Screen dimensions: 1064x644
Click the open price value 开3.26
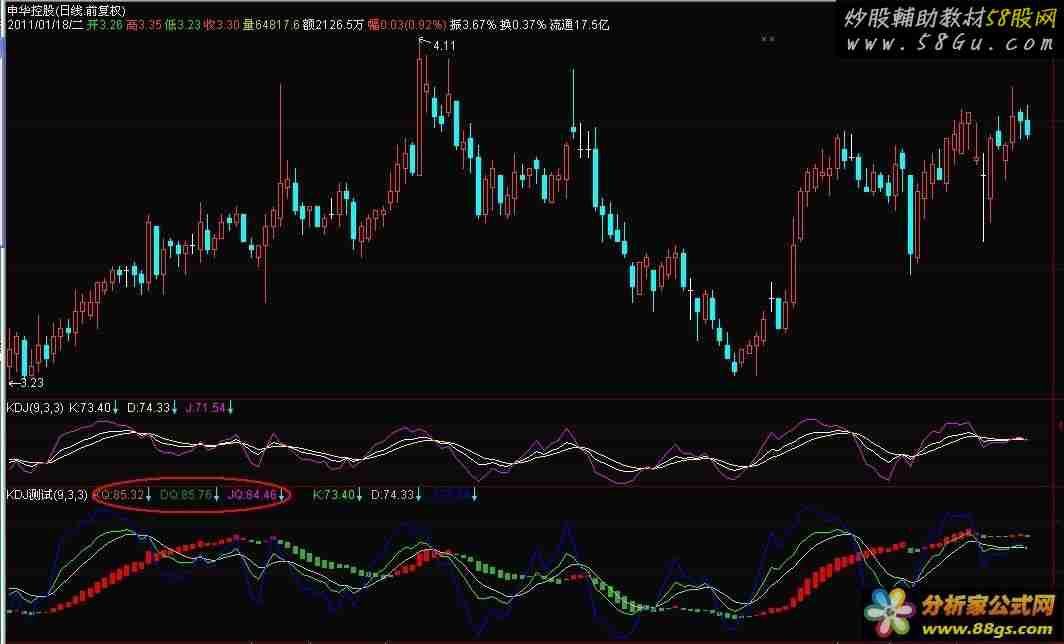click(x=104, y=25)
